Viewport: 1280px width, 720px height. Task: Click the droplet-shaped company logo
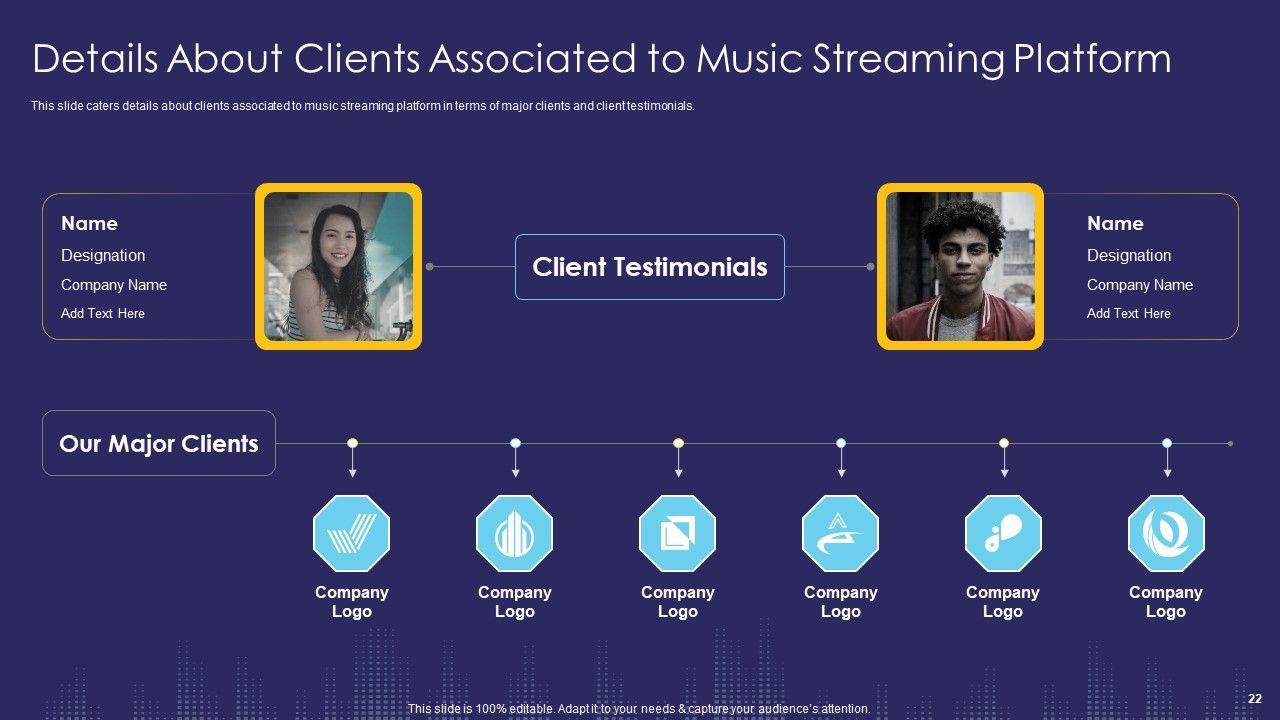[x=1003, y=533]
